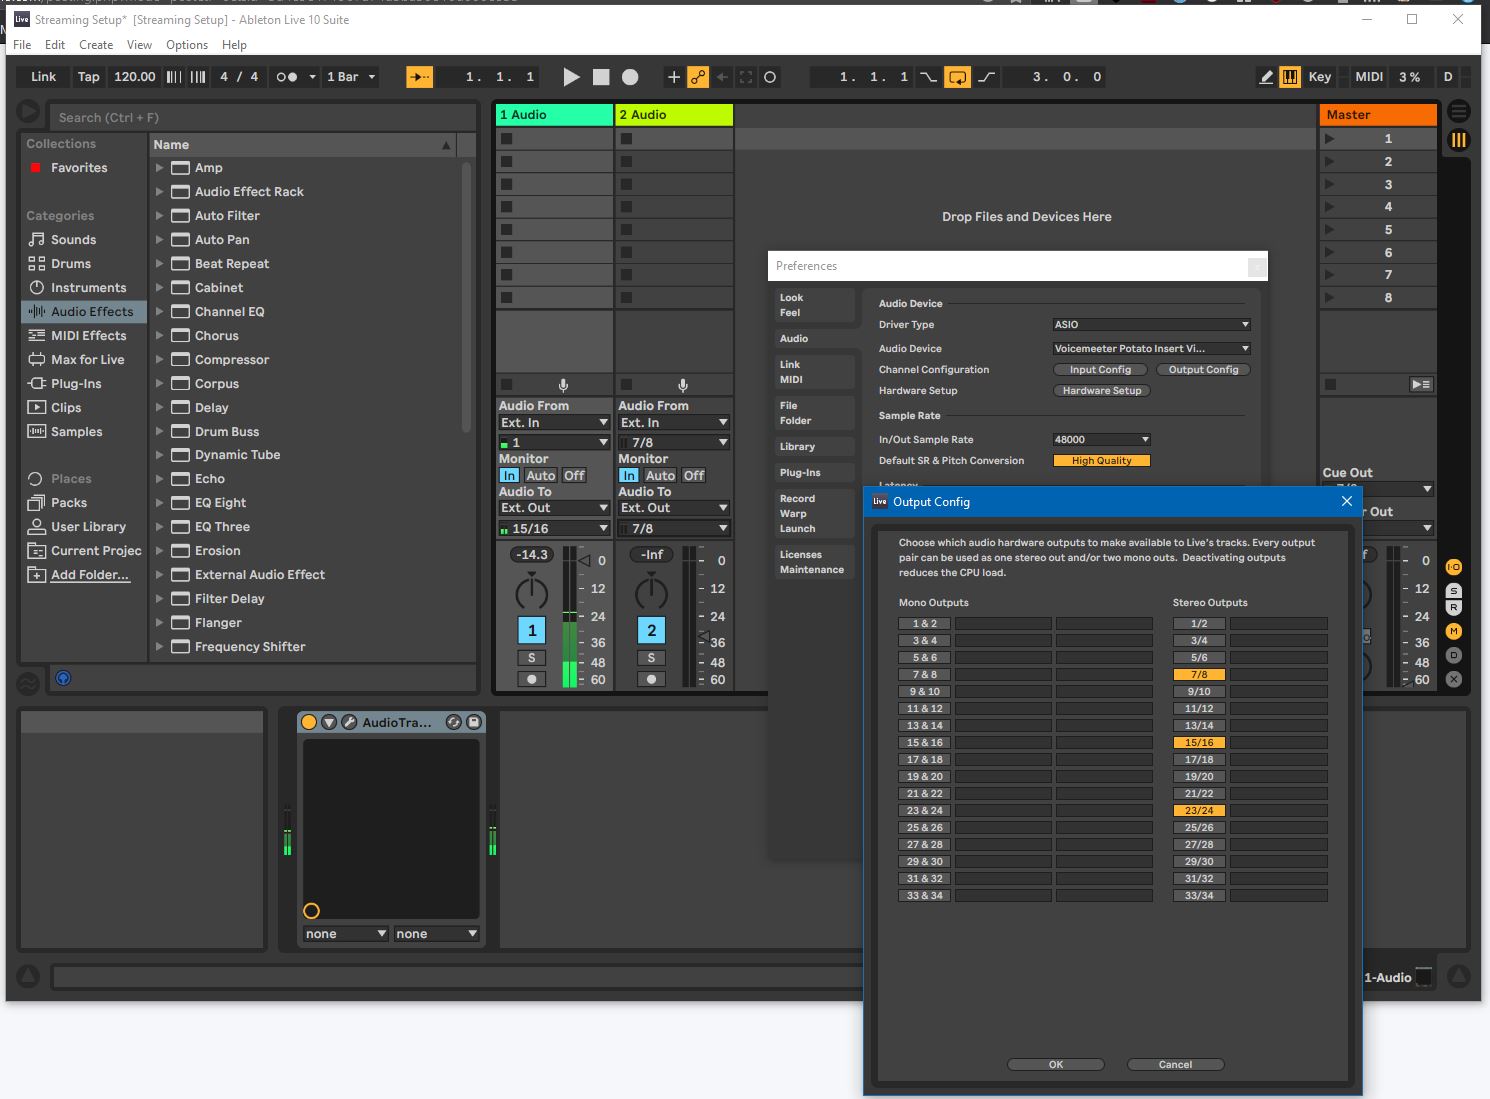The height and width of the screenshot is (1099, 1490).
Task: Open the File menu
Action: tap(22, 45)
